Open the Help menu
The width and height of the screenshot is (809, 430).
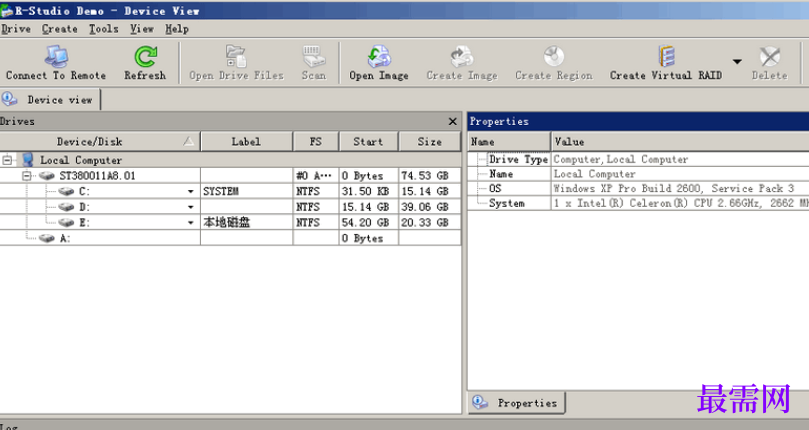pyautogui.click(x=177, y=29)
